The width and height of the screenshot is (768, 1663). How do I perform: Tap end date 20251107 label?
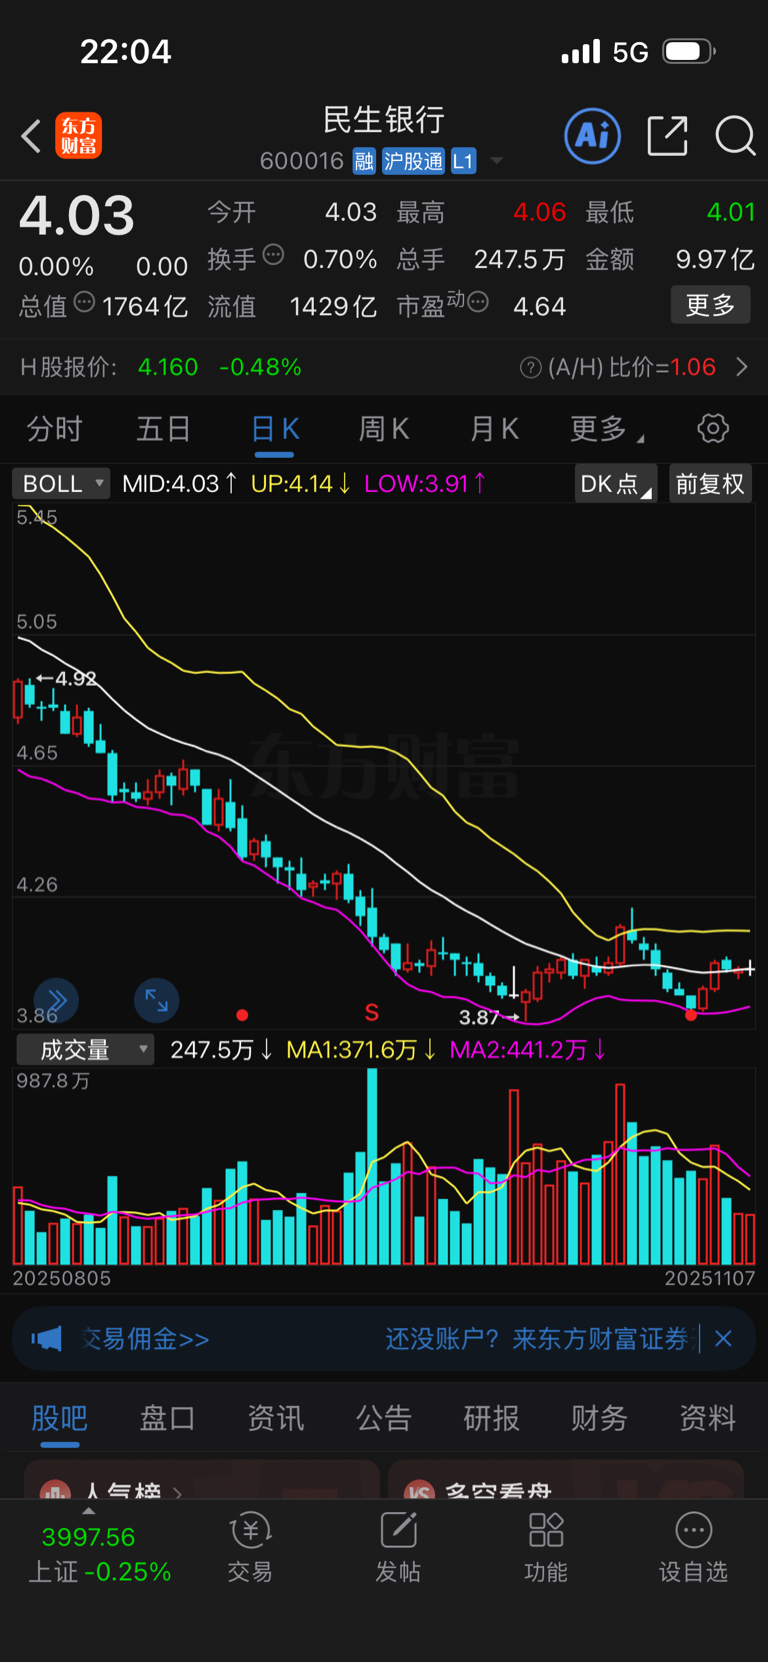click(710, 1278)
